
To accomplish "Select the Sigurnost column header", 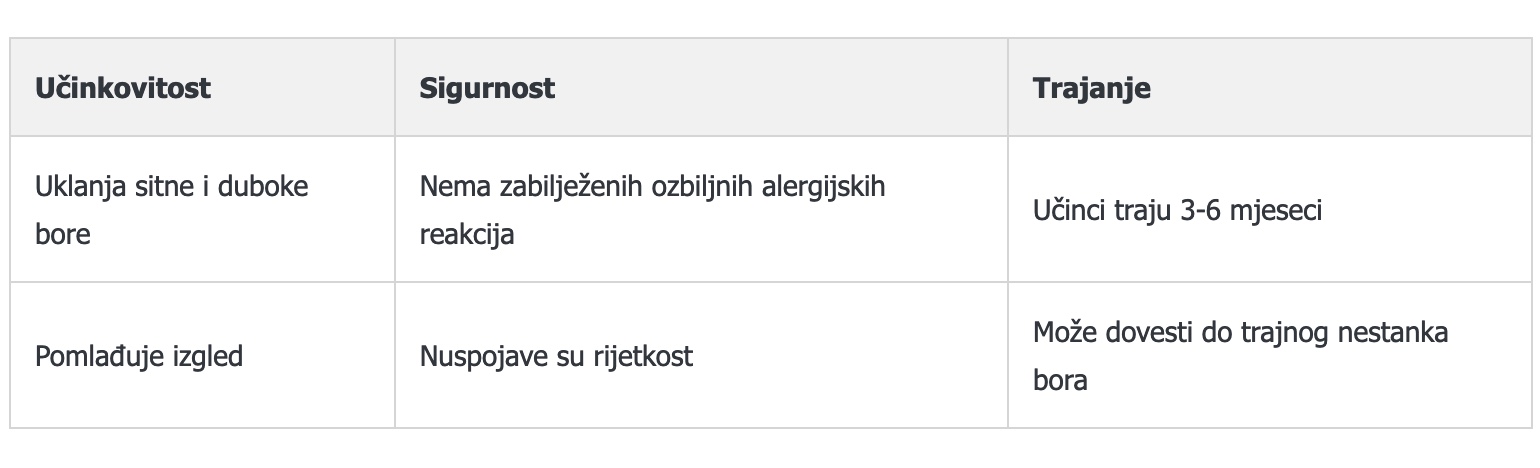I will (x=701, y=87).
